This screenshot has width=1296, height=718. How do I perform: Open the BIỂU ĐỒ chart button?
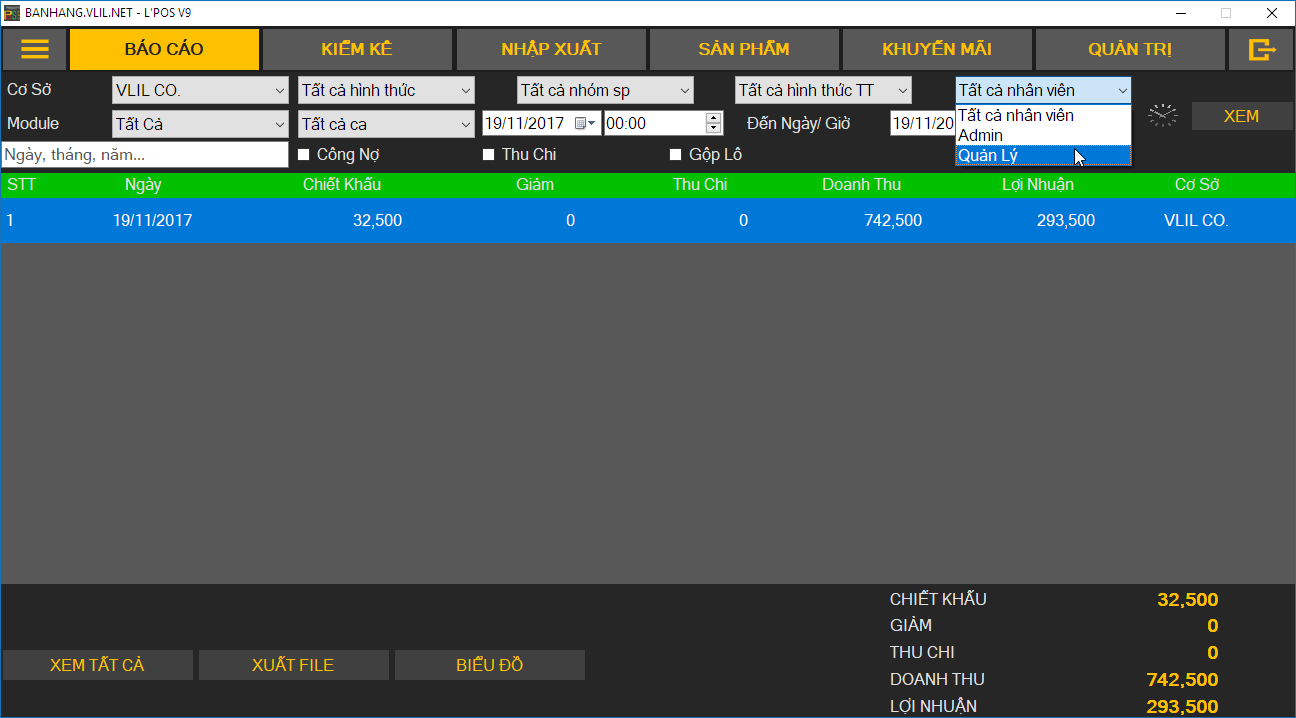coord(489,665)
